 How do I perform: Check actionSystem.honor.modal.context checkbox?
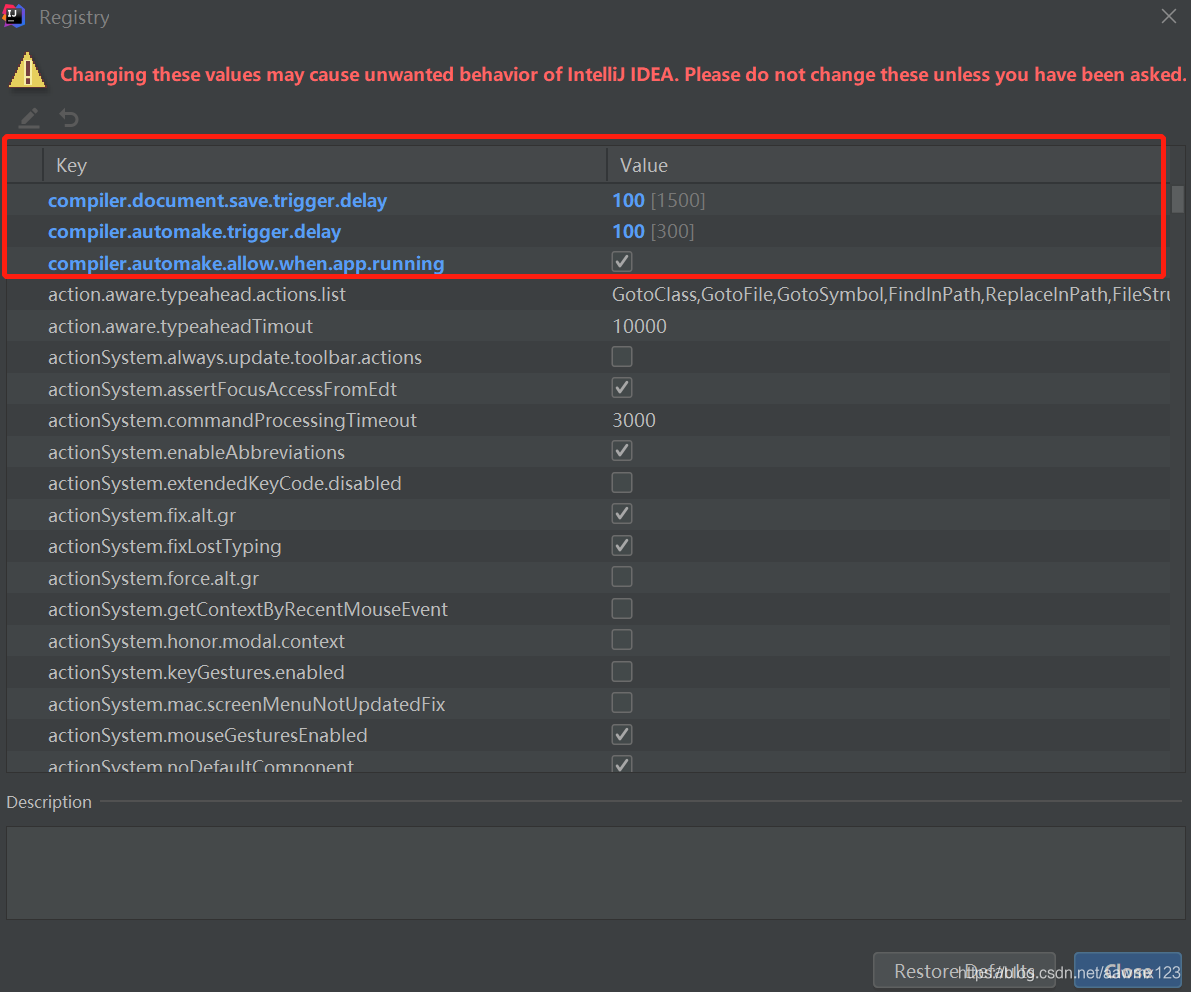pos(622,640)
